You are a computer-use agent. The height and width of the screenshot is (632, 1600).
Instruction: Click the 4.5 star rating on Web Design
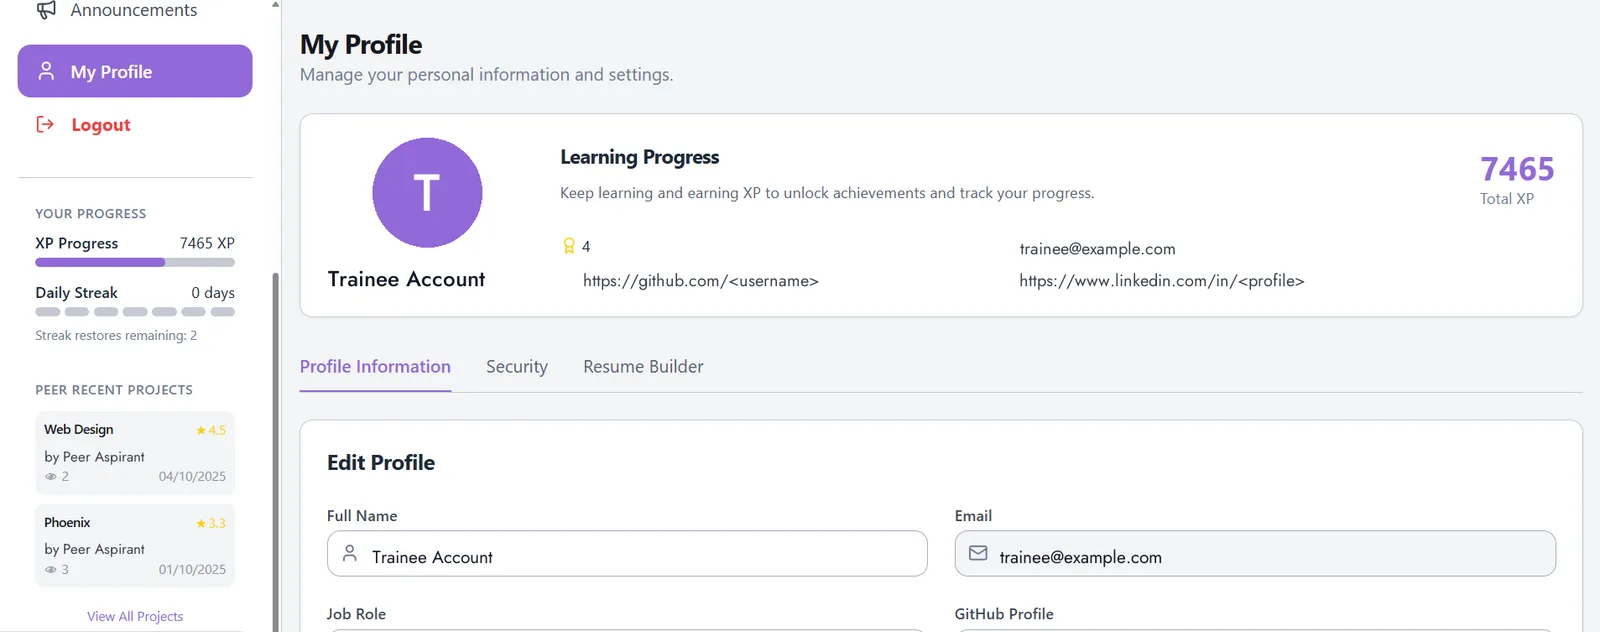(x=211, y=430)
